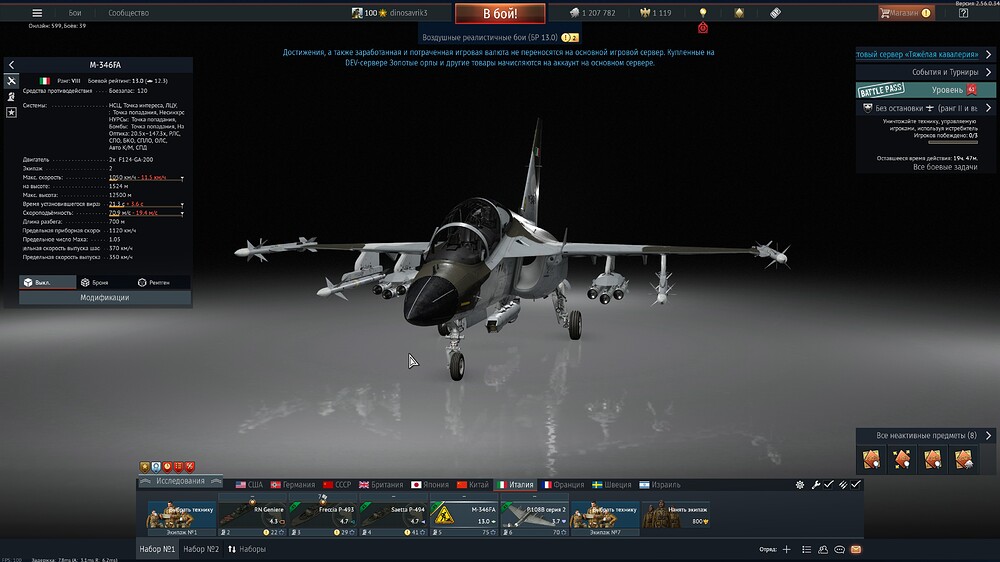Expand Все неактивные предметы (8)
The width and height of the screenshot is (1000, 562).
point(925,436)
